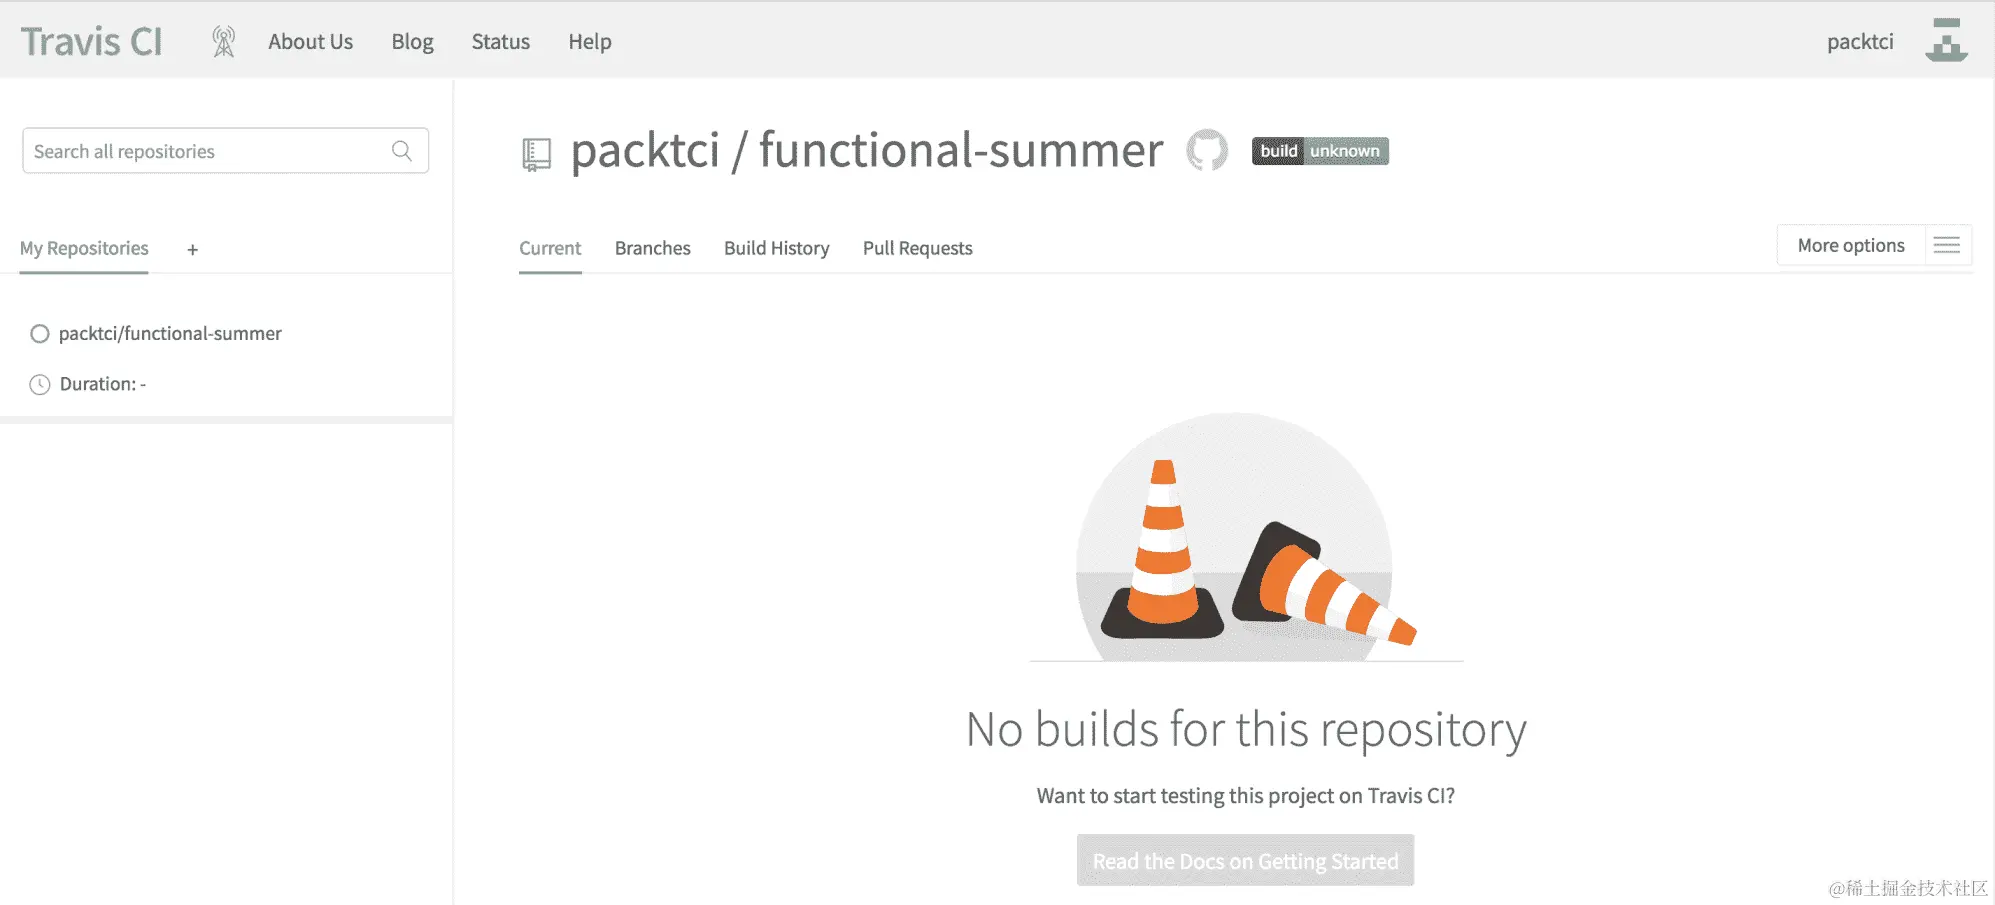Screen dimensions: 1995x905
Task: Click the packtci profile avatar icon
Action: tap(1946, 40)
